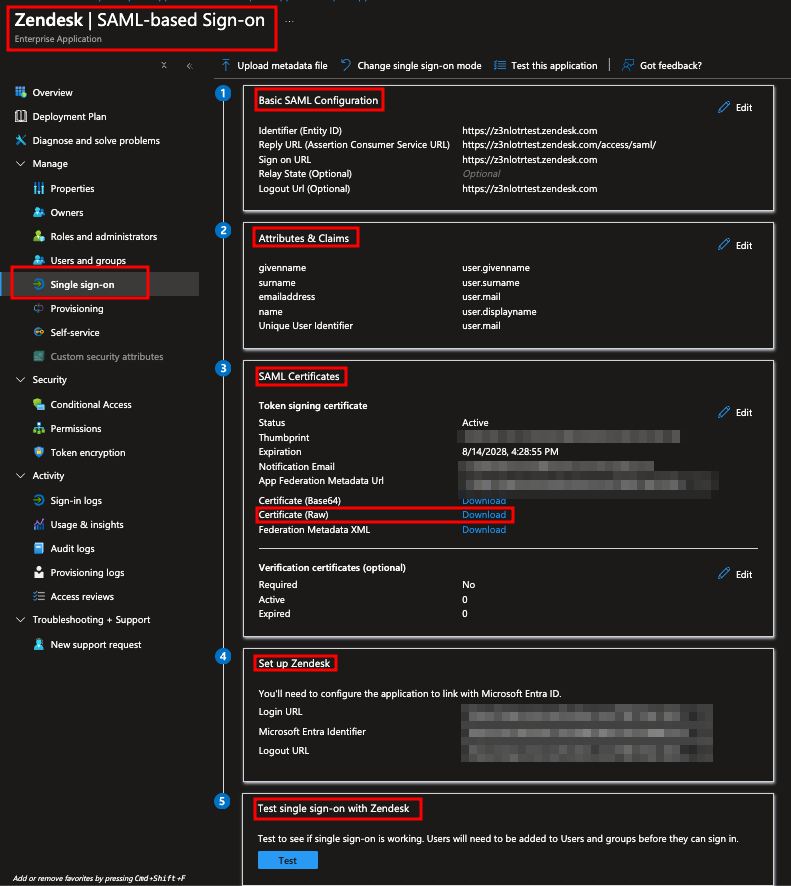
Task: Click the undo icon beside Change single sign-on mode
Action: coord(346,65)
